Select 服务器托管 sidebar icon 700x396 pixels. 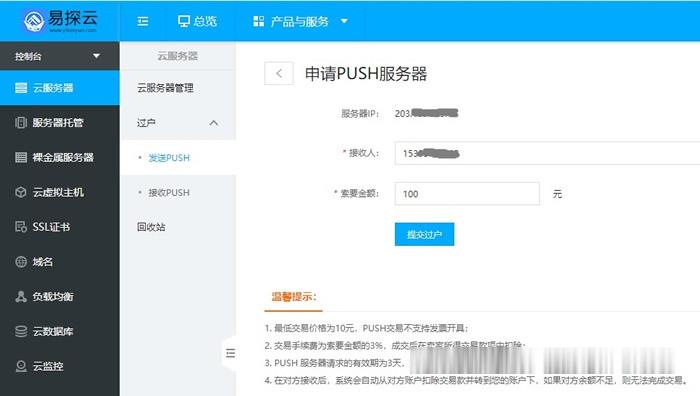[21, 122]
